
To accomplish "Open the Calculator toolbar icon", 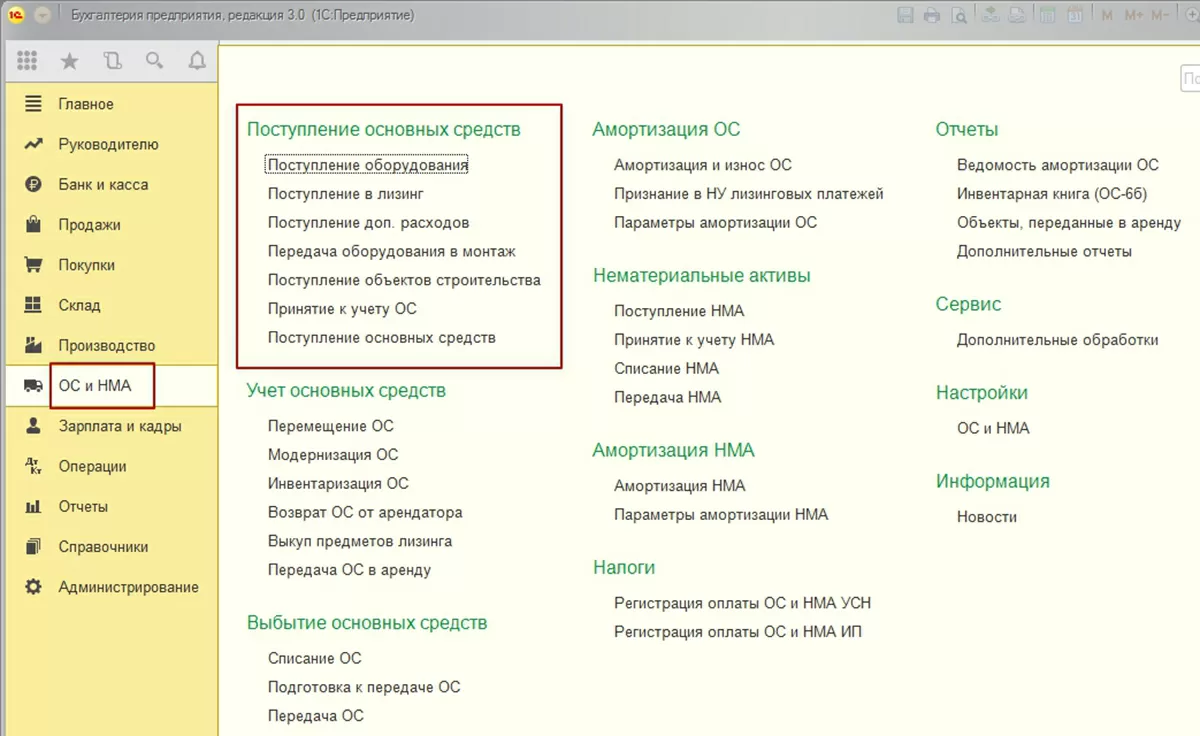I will pos(1048,15).
